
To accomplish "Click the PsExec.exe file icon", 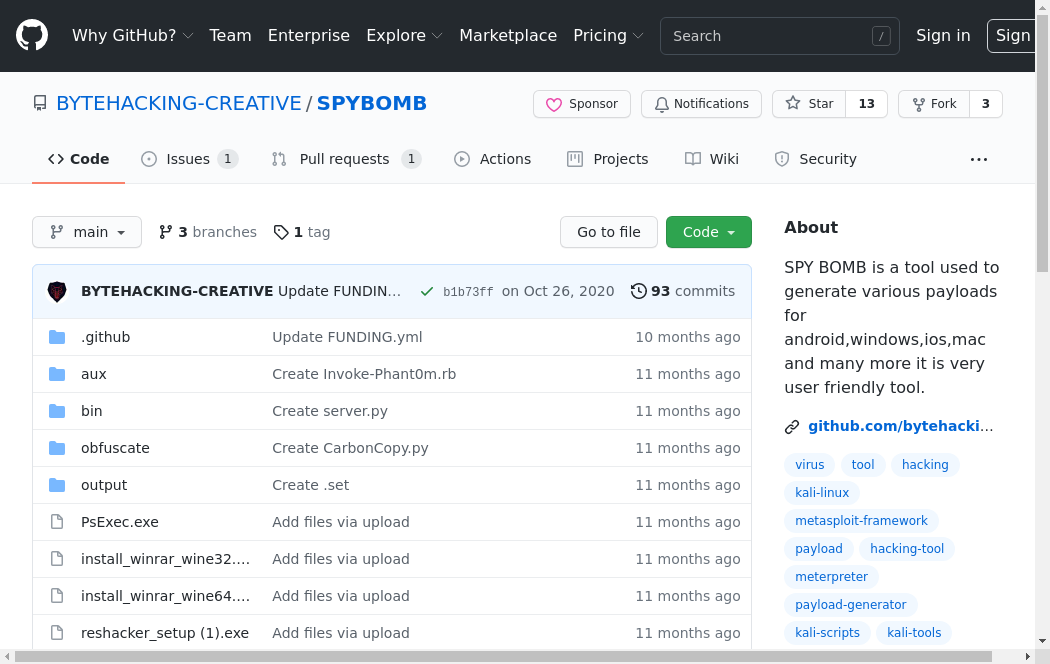I will (57, 522).
